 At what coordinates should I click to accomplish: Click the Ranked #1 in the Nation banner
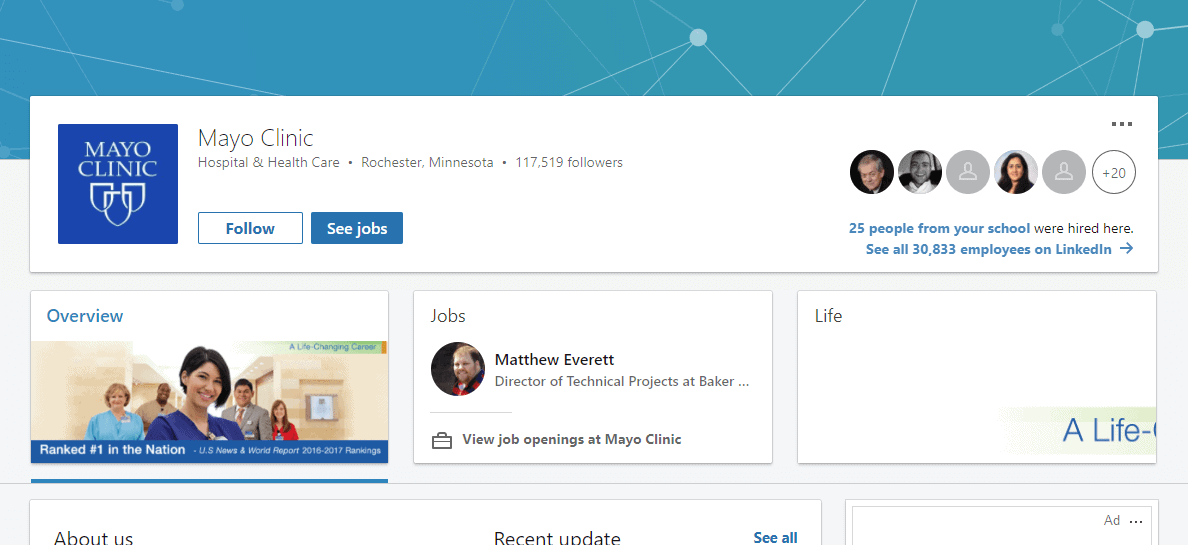(209, 450)
